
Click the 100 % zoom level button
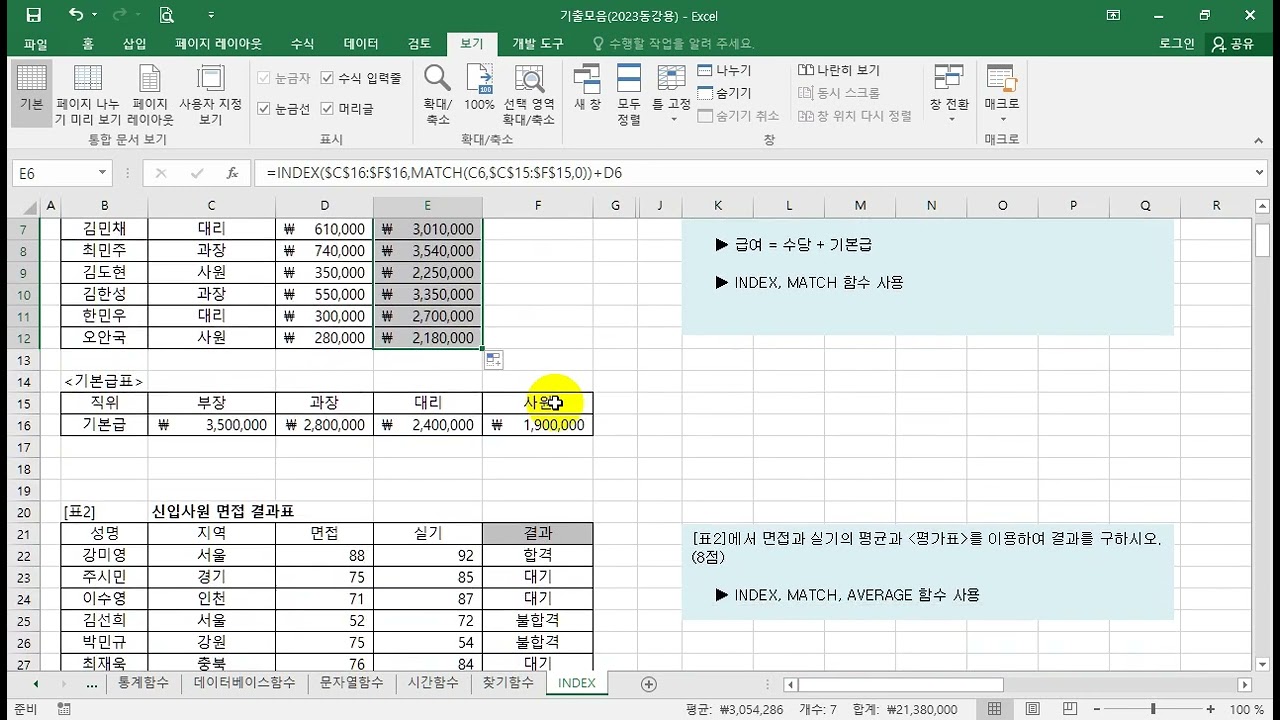pos(1246,709)
